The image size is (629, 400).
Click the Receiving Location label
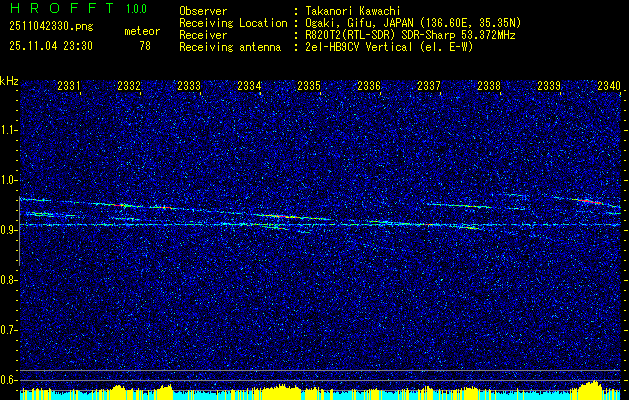pyautogui.click(x=233, y=23)
